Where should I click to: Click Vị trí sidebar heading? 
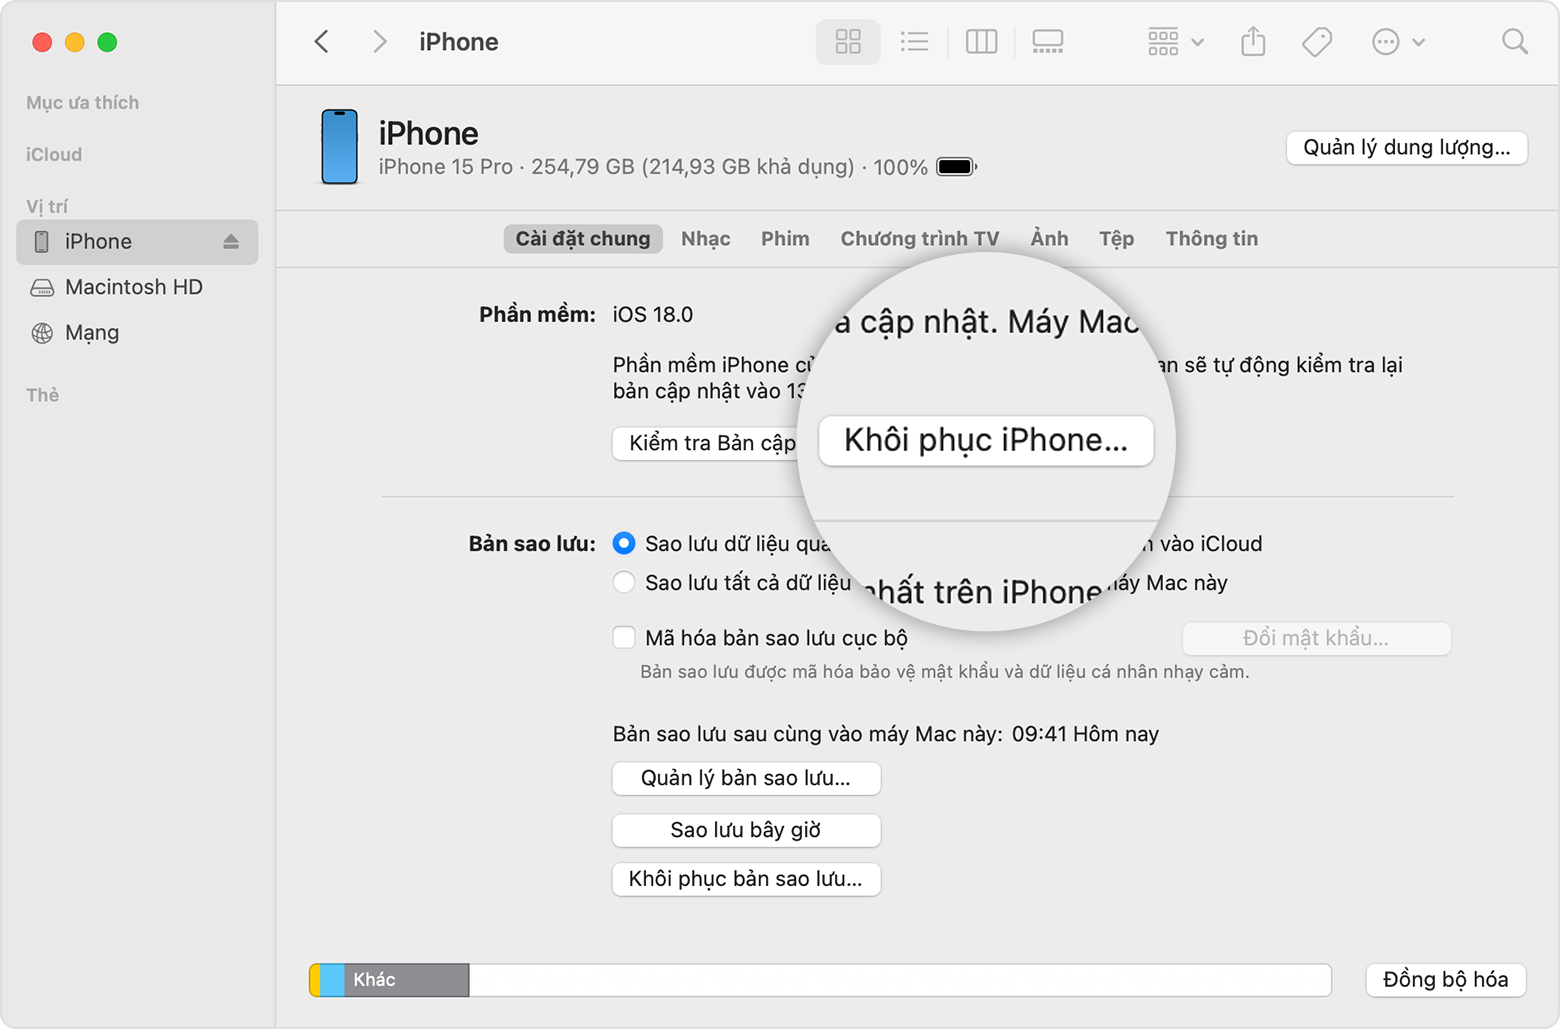47,207
